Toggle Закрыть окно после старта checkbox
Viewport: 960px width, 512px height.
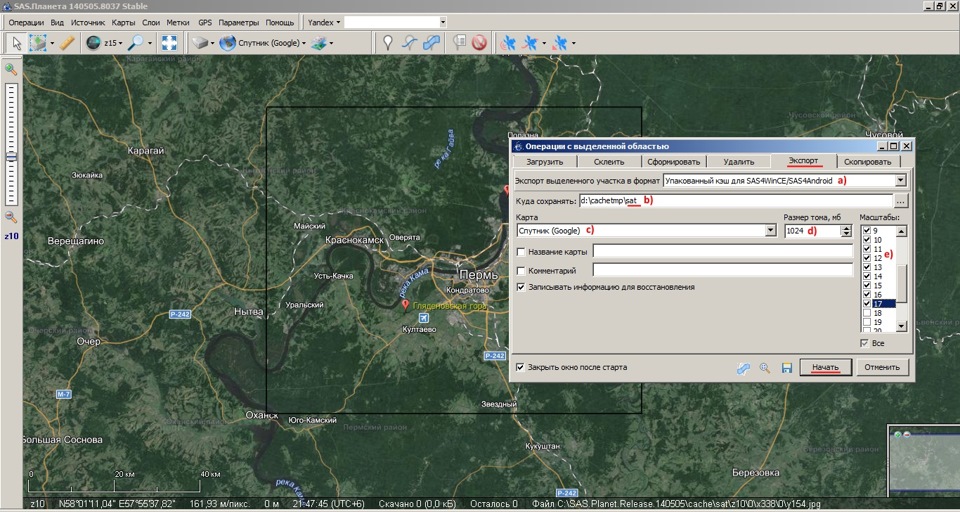(520, 367)
